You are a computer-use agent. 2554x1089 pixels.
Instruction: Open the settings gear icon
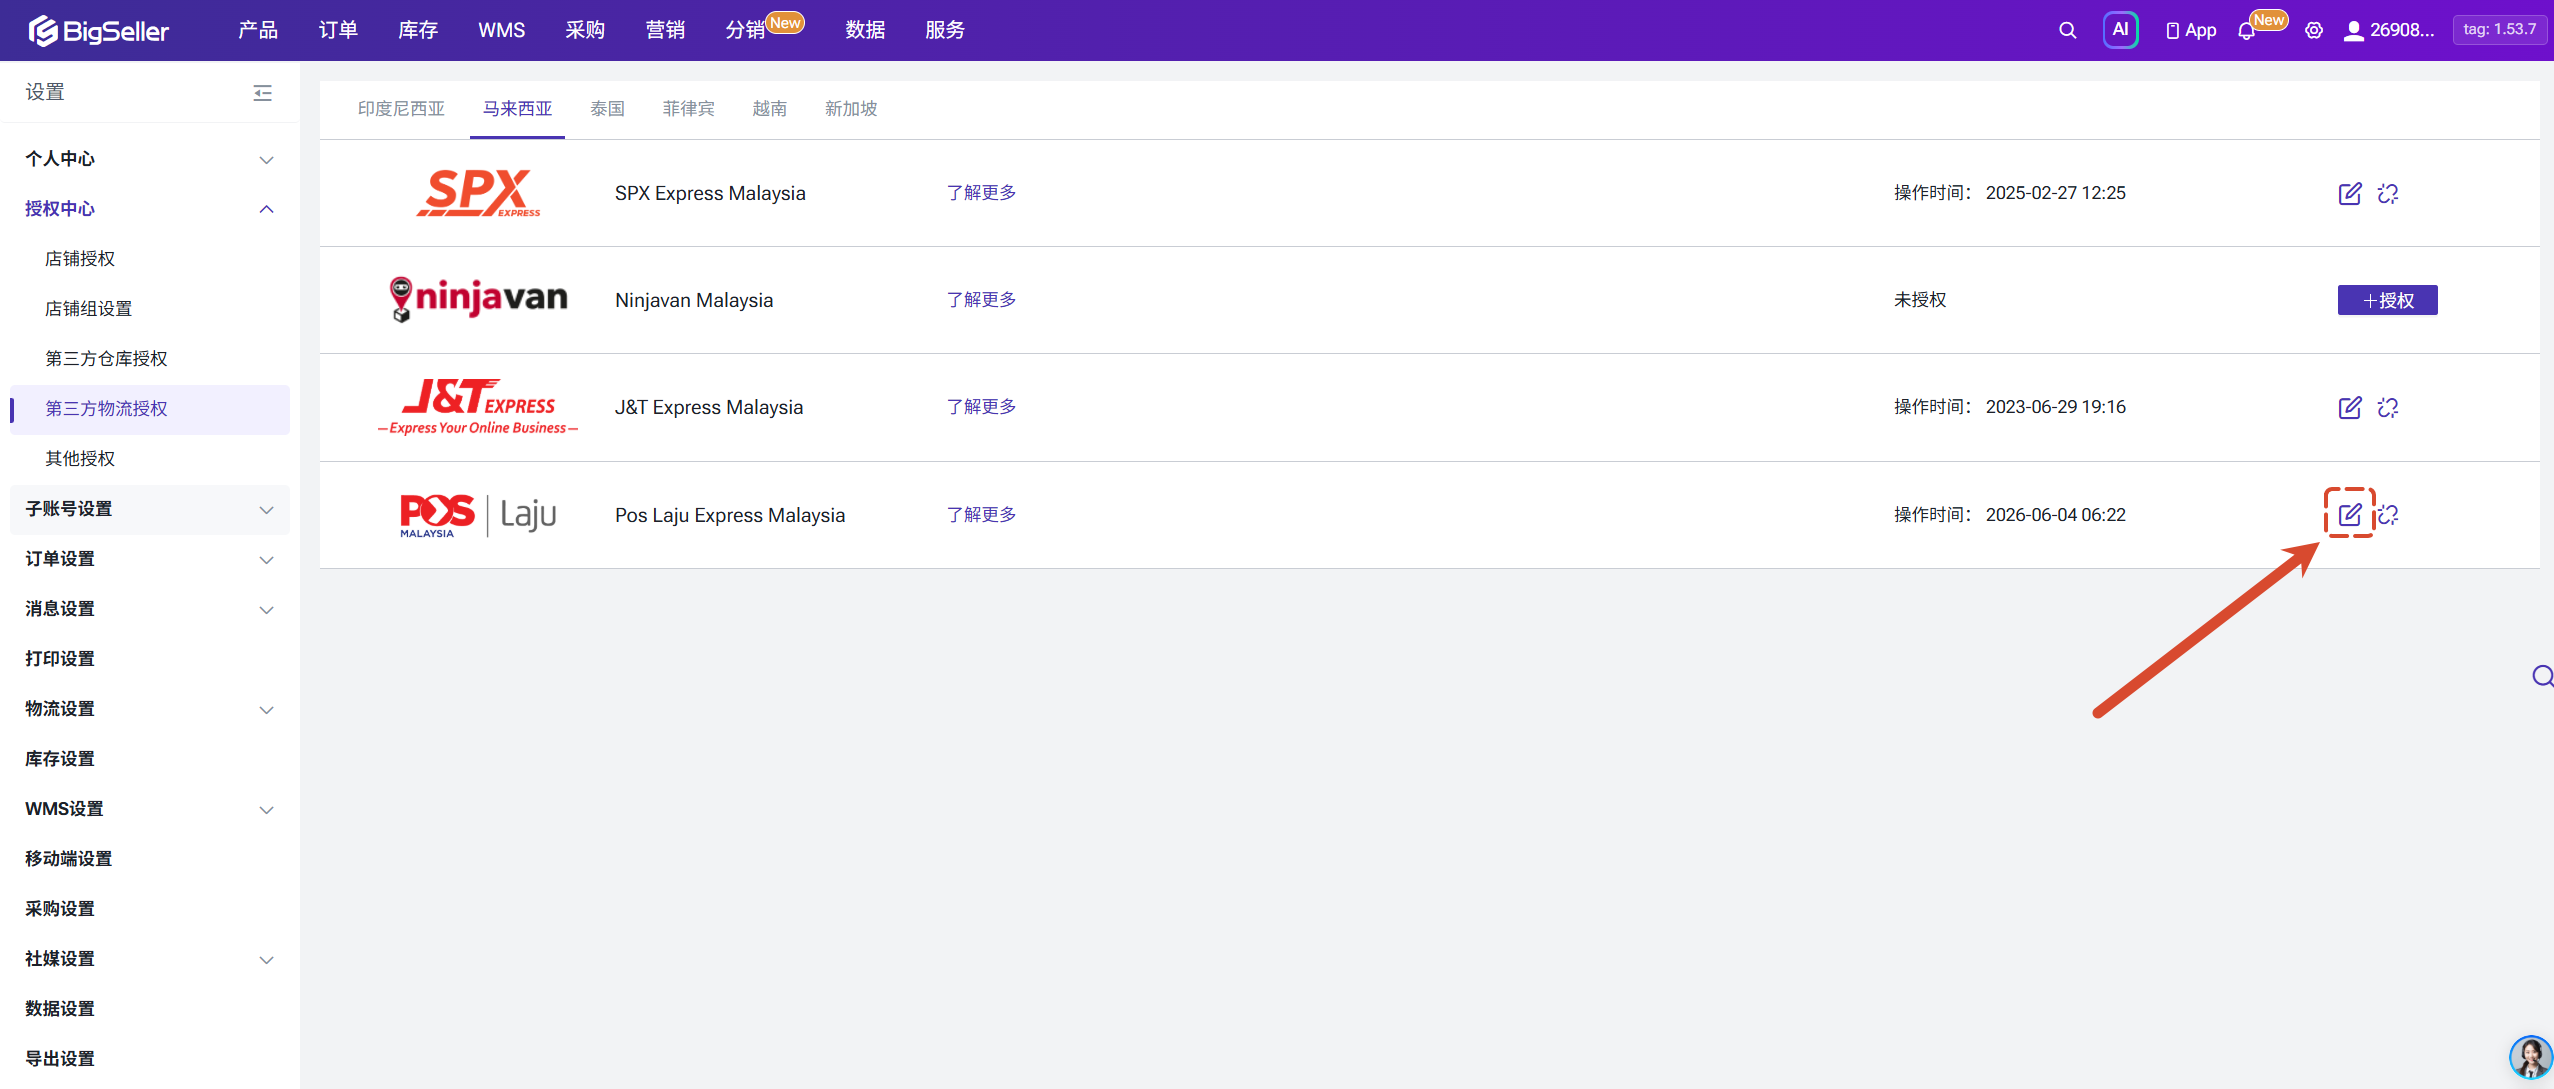2314,30
